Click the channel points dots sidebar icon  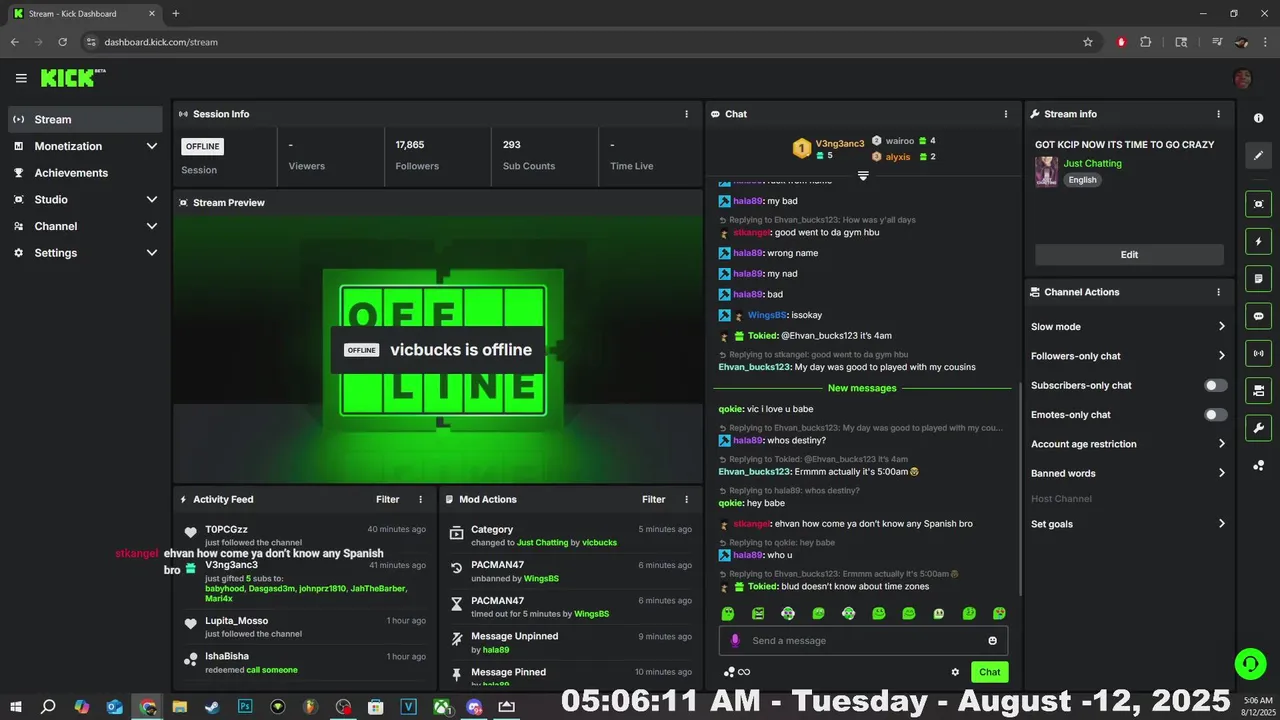[1258, 465]
